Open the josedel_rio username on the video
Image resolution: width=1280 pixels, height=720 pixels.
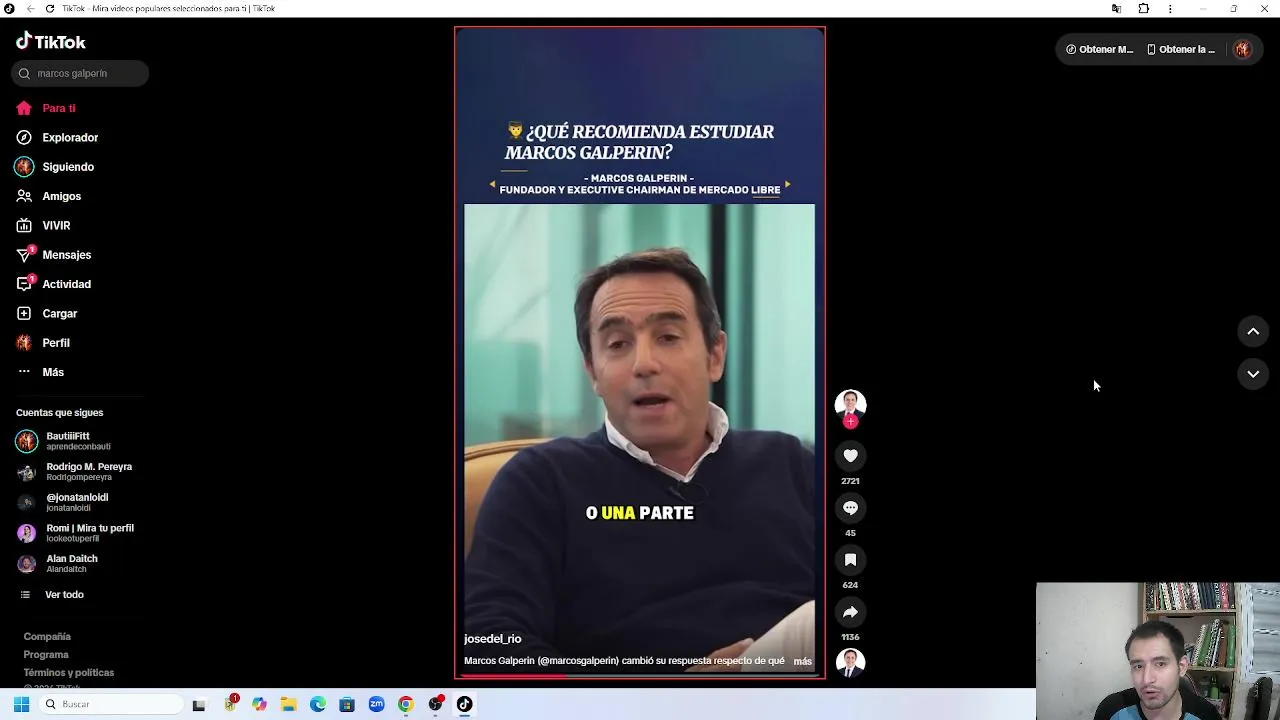point(492,639)
